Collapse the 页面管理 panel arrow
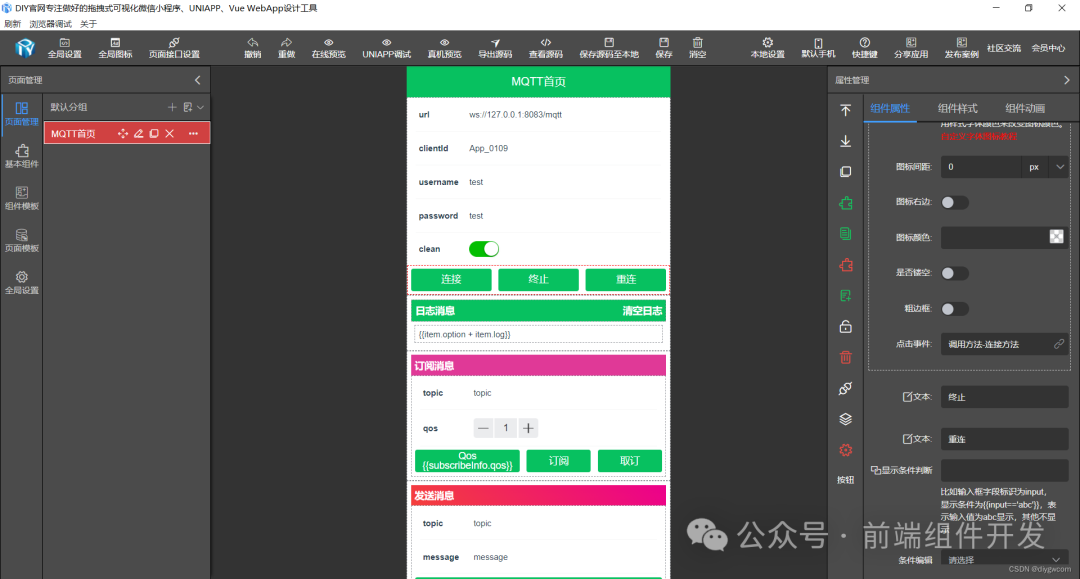Viewport: 1080px width, 579px height. (x=198, y=80)
